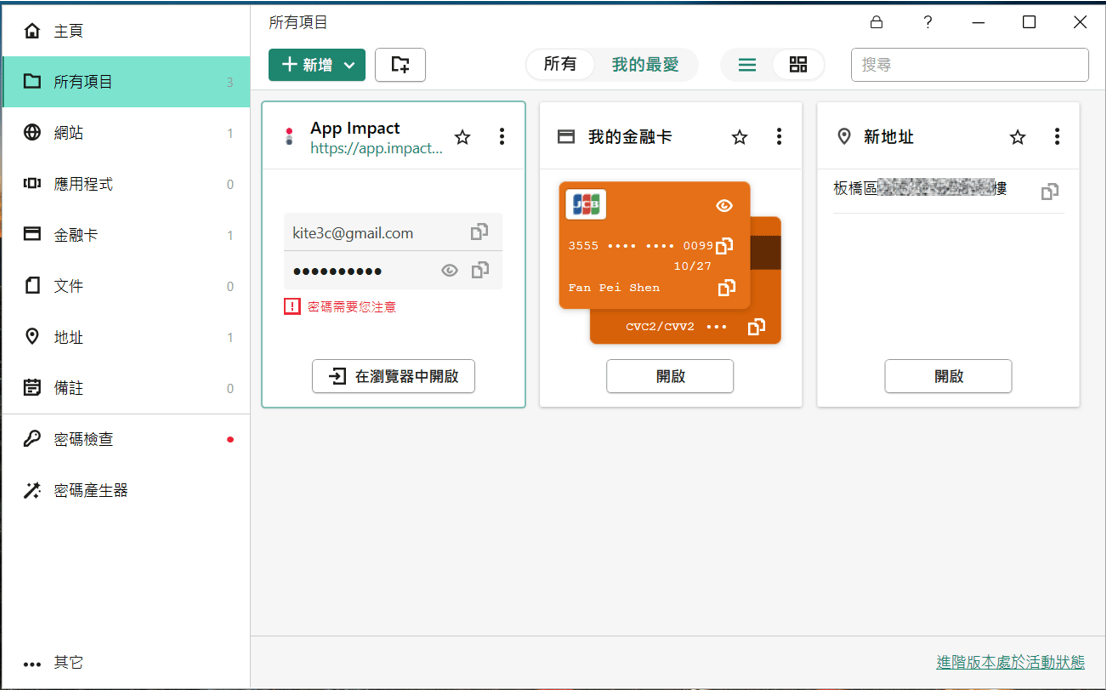Select the 我的最愛 filter tab
Screen dimensions: 1107x690
[x=645, y=65]
